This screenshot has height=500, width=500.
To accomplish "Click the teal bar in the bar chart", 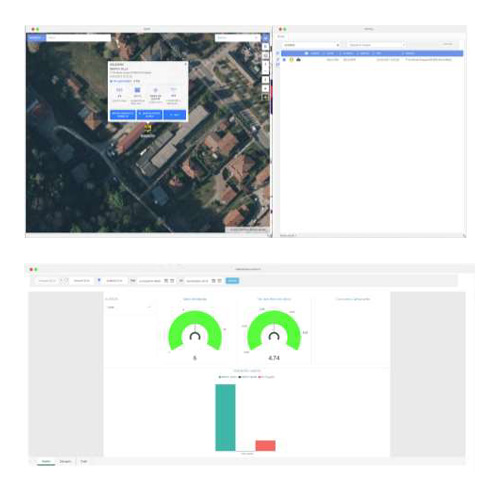I will [x=225, y=418].
